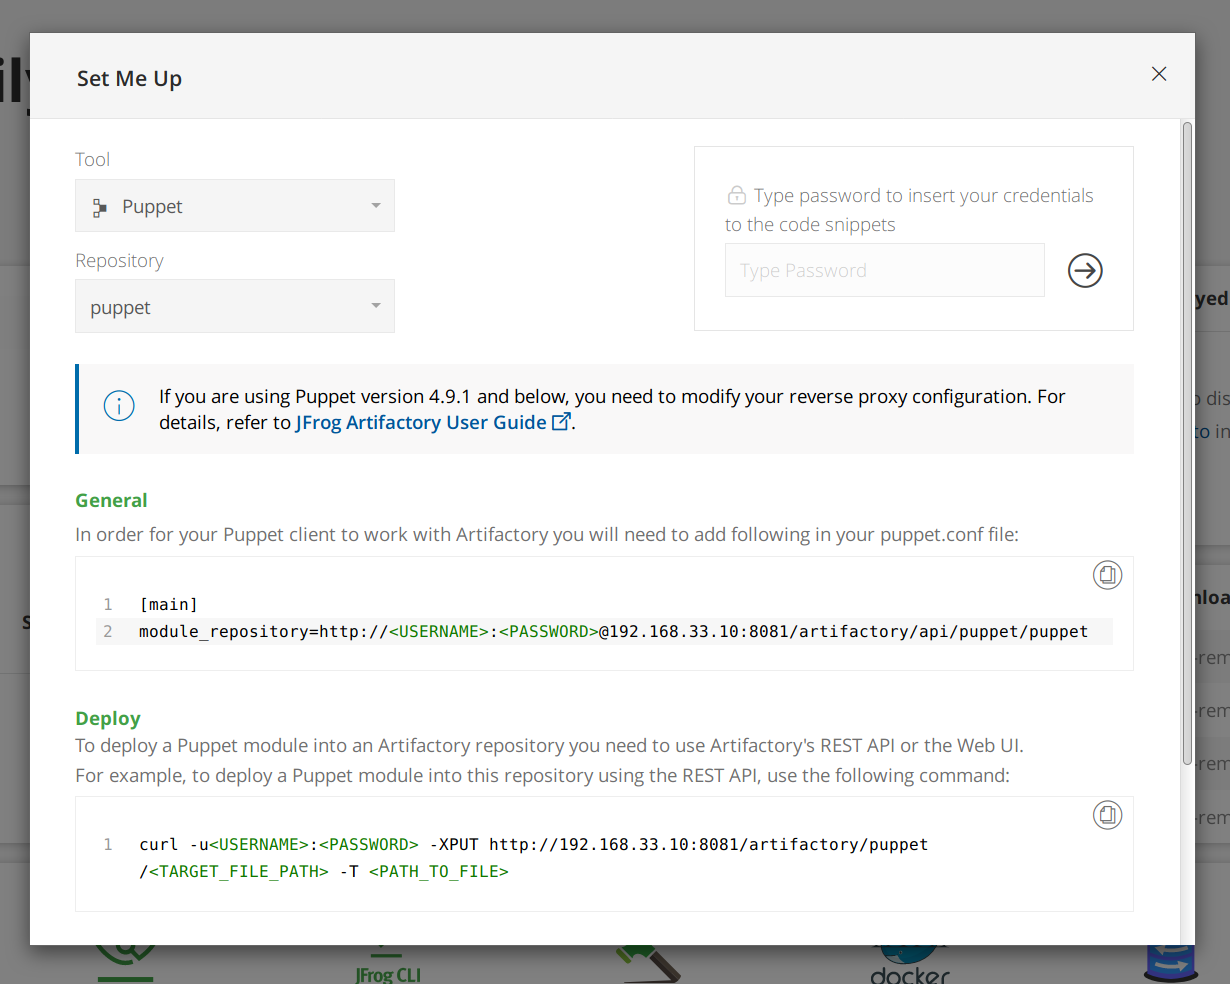Click the "To deploy a Puppet module" sentence
Viewport: 1230px width, 984px height.
point(549,745)
